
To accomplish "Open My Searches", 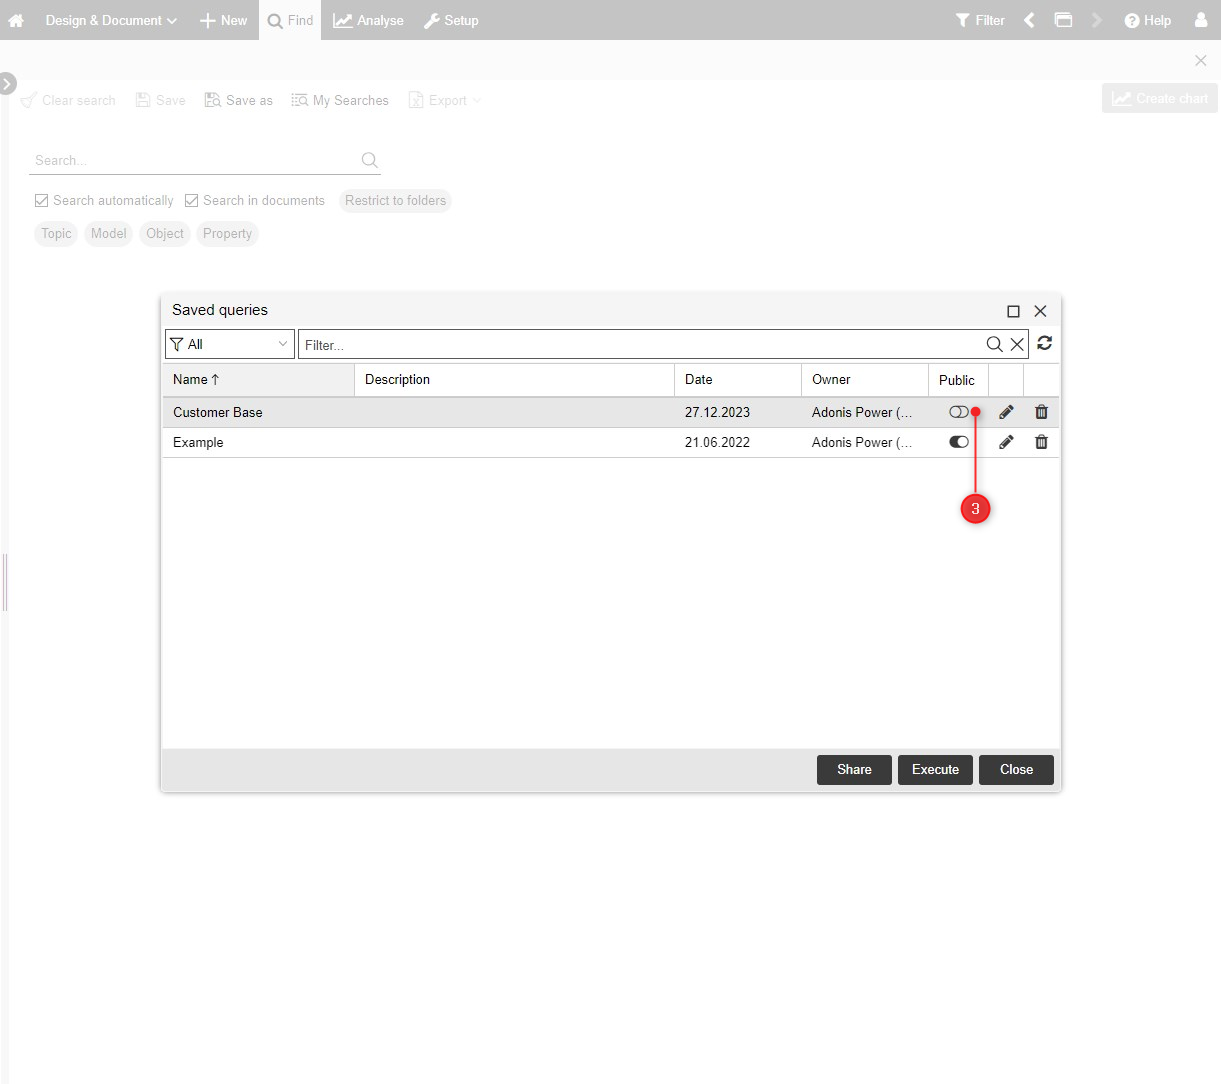I will (340, 100).
